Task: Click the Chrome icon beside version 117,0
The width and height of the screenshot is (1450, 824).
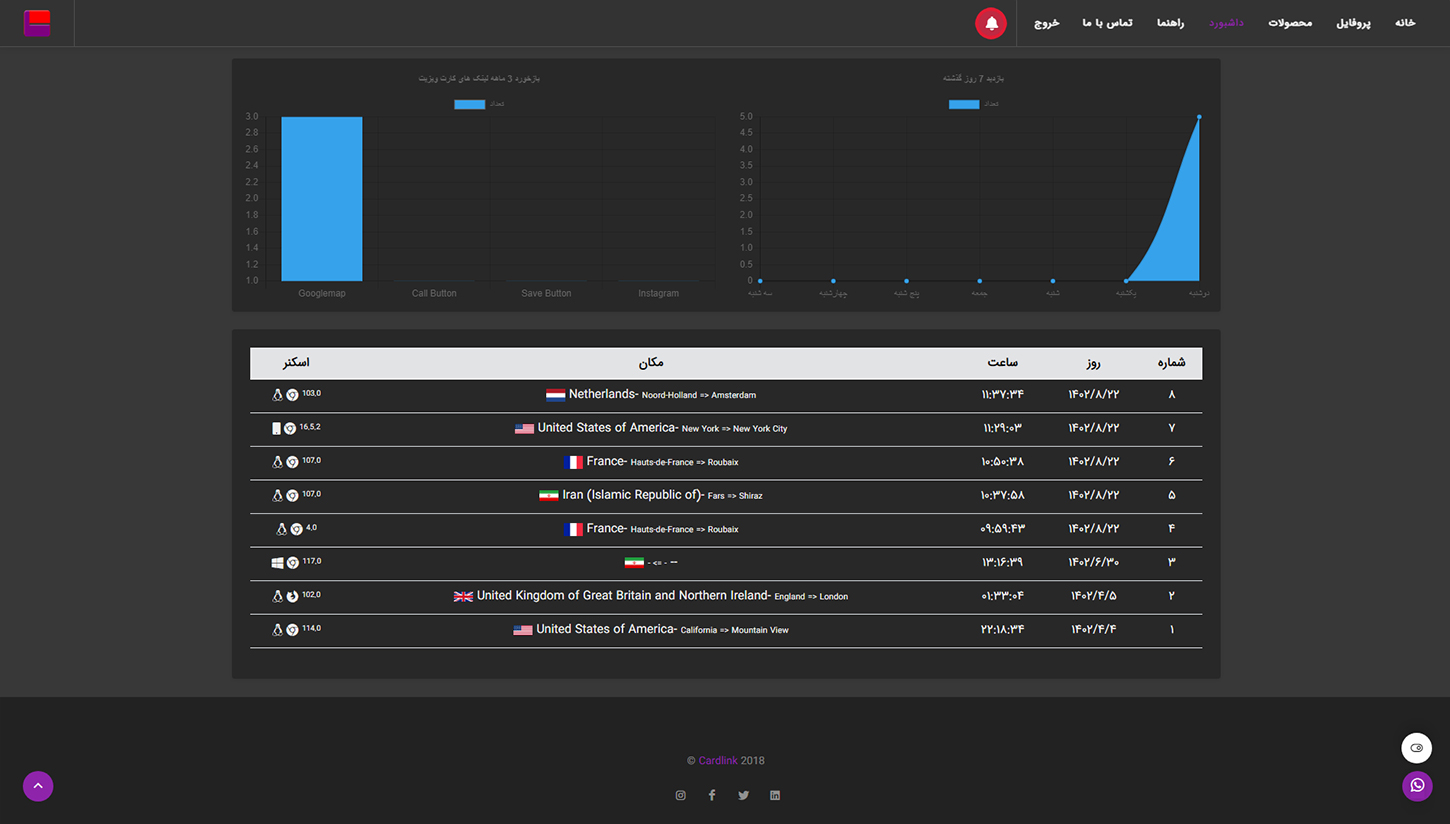Action: [292, 563]
